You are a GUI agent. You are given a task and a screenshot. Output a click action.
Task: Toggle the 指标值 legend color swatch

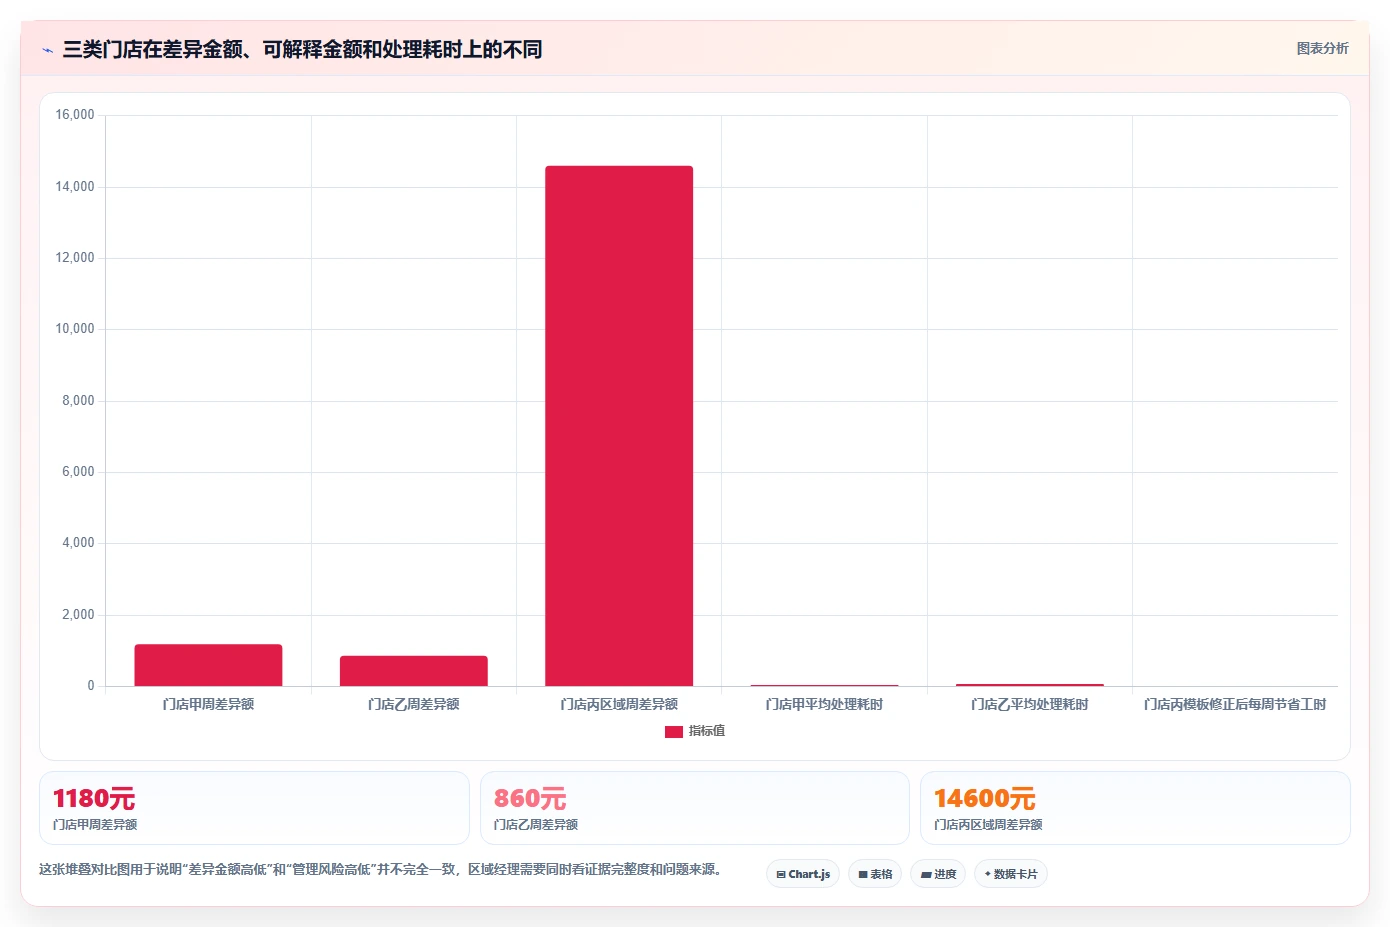[x=674, y=732]
